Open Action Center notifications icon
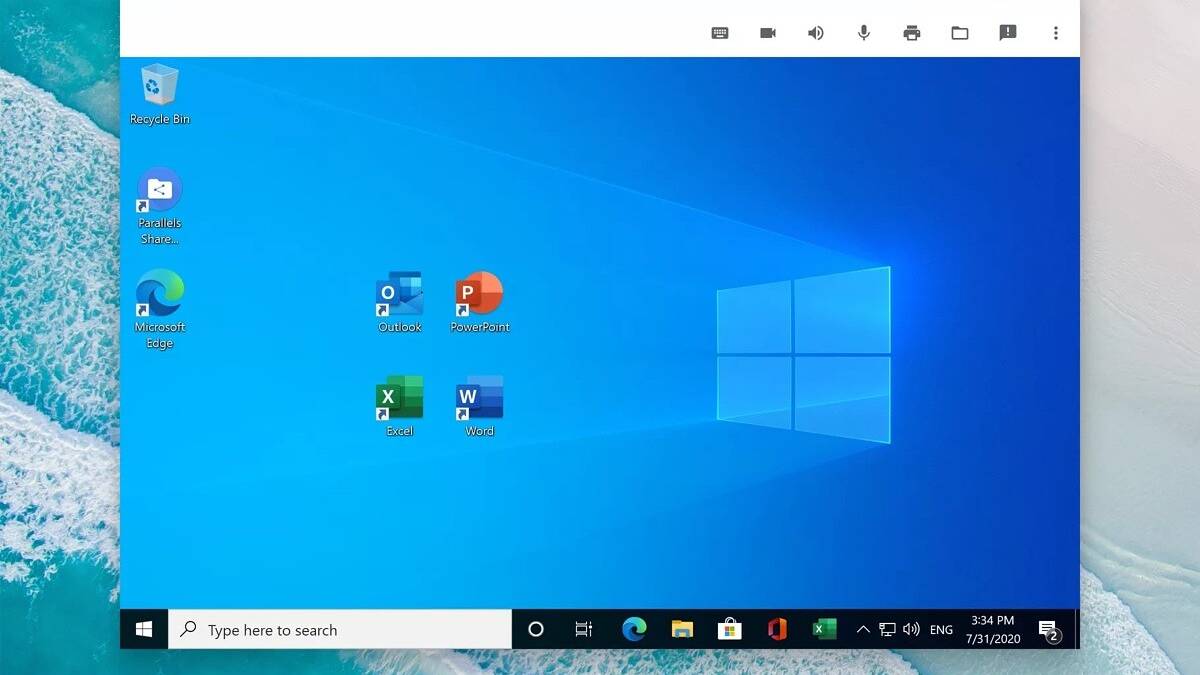Viewport: 1200px width, 675px height. point(1048,630)
